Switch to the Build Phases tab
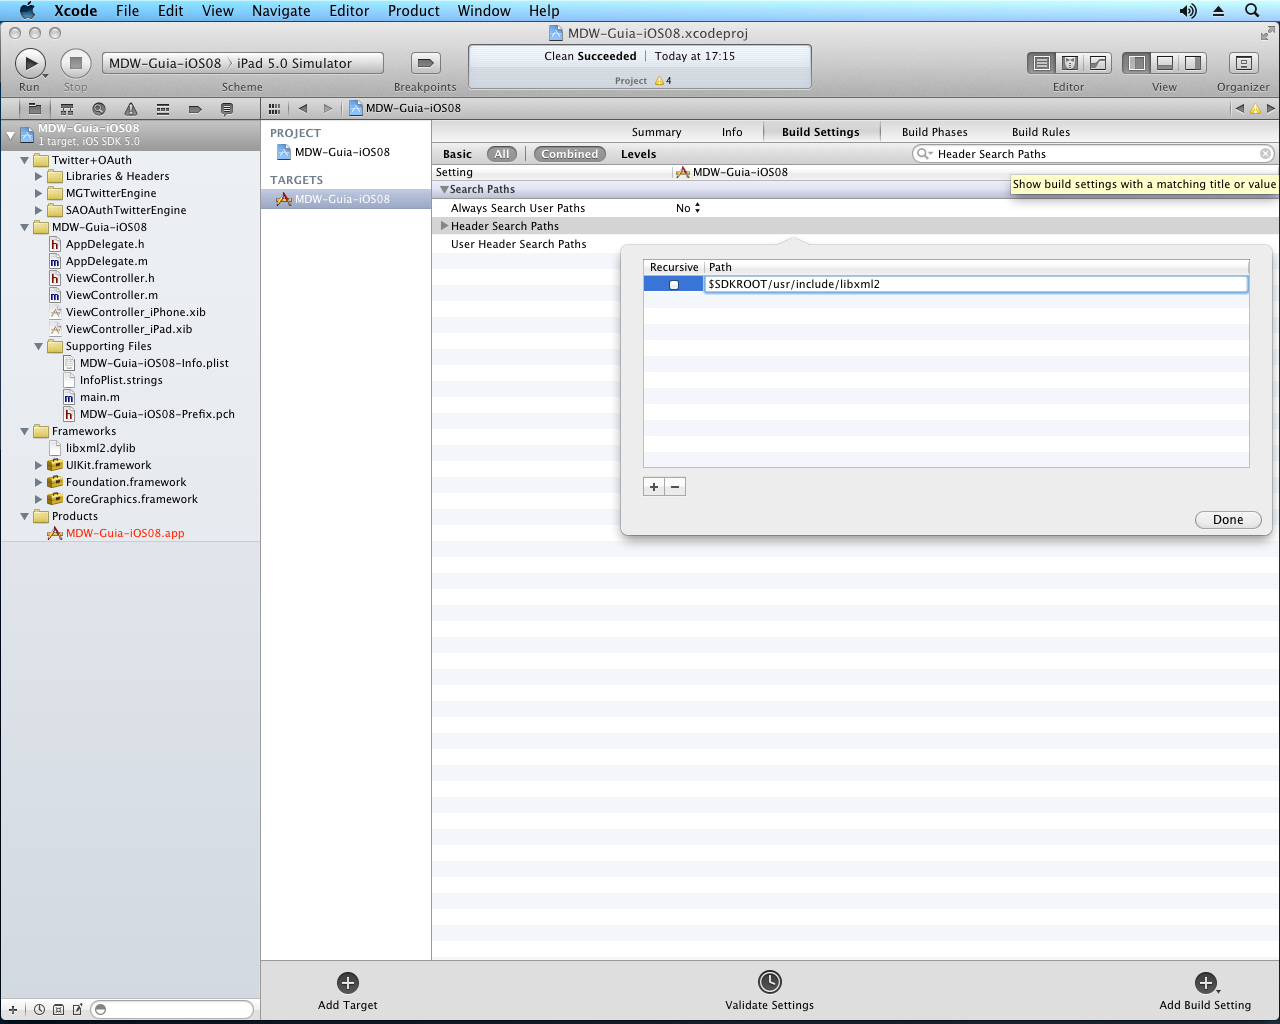The width and height of the screenshot is (1280, 1024). click(935, 132)
